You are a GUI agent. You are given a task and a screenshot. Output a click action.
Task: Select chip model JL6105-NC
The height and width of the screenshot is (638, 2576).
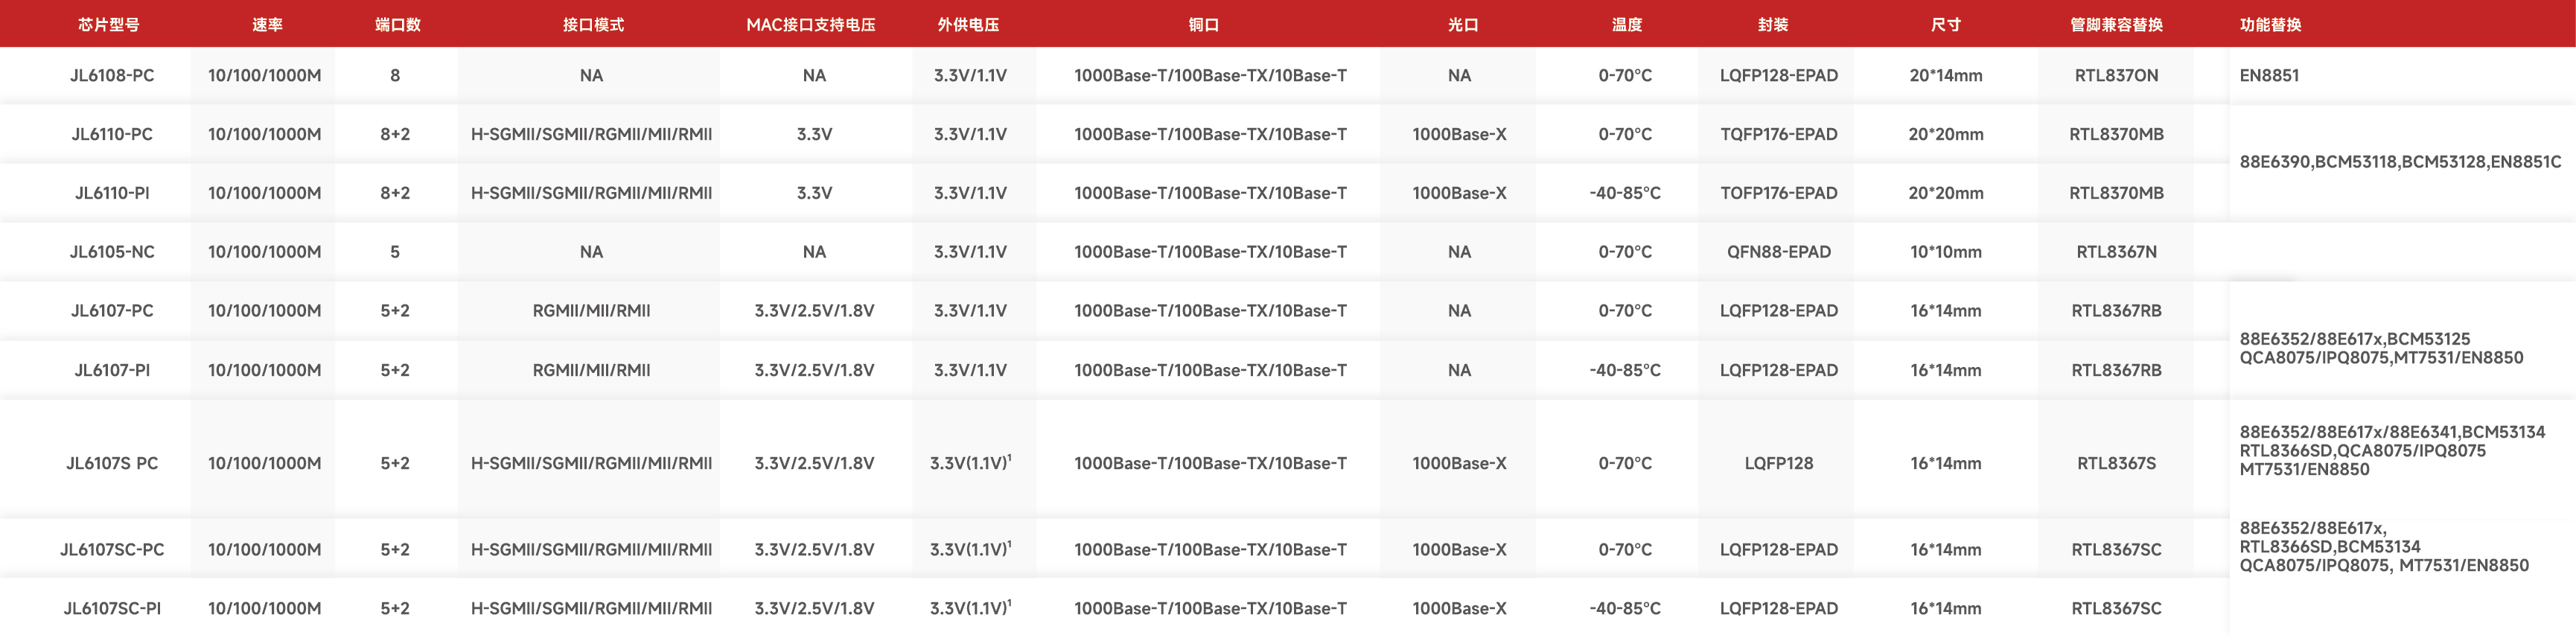tap(112, 252)
